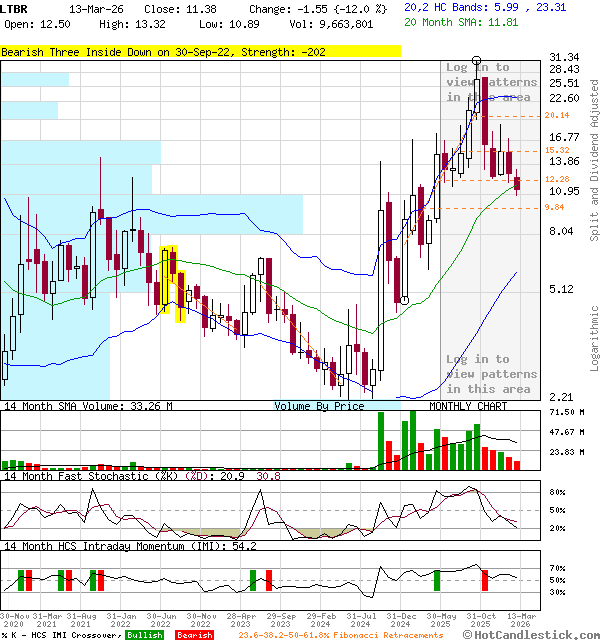The image size is (600, 640).
Task: Open the HotCandlestick.com link
Action: point(531,635)
